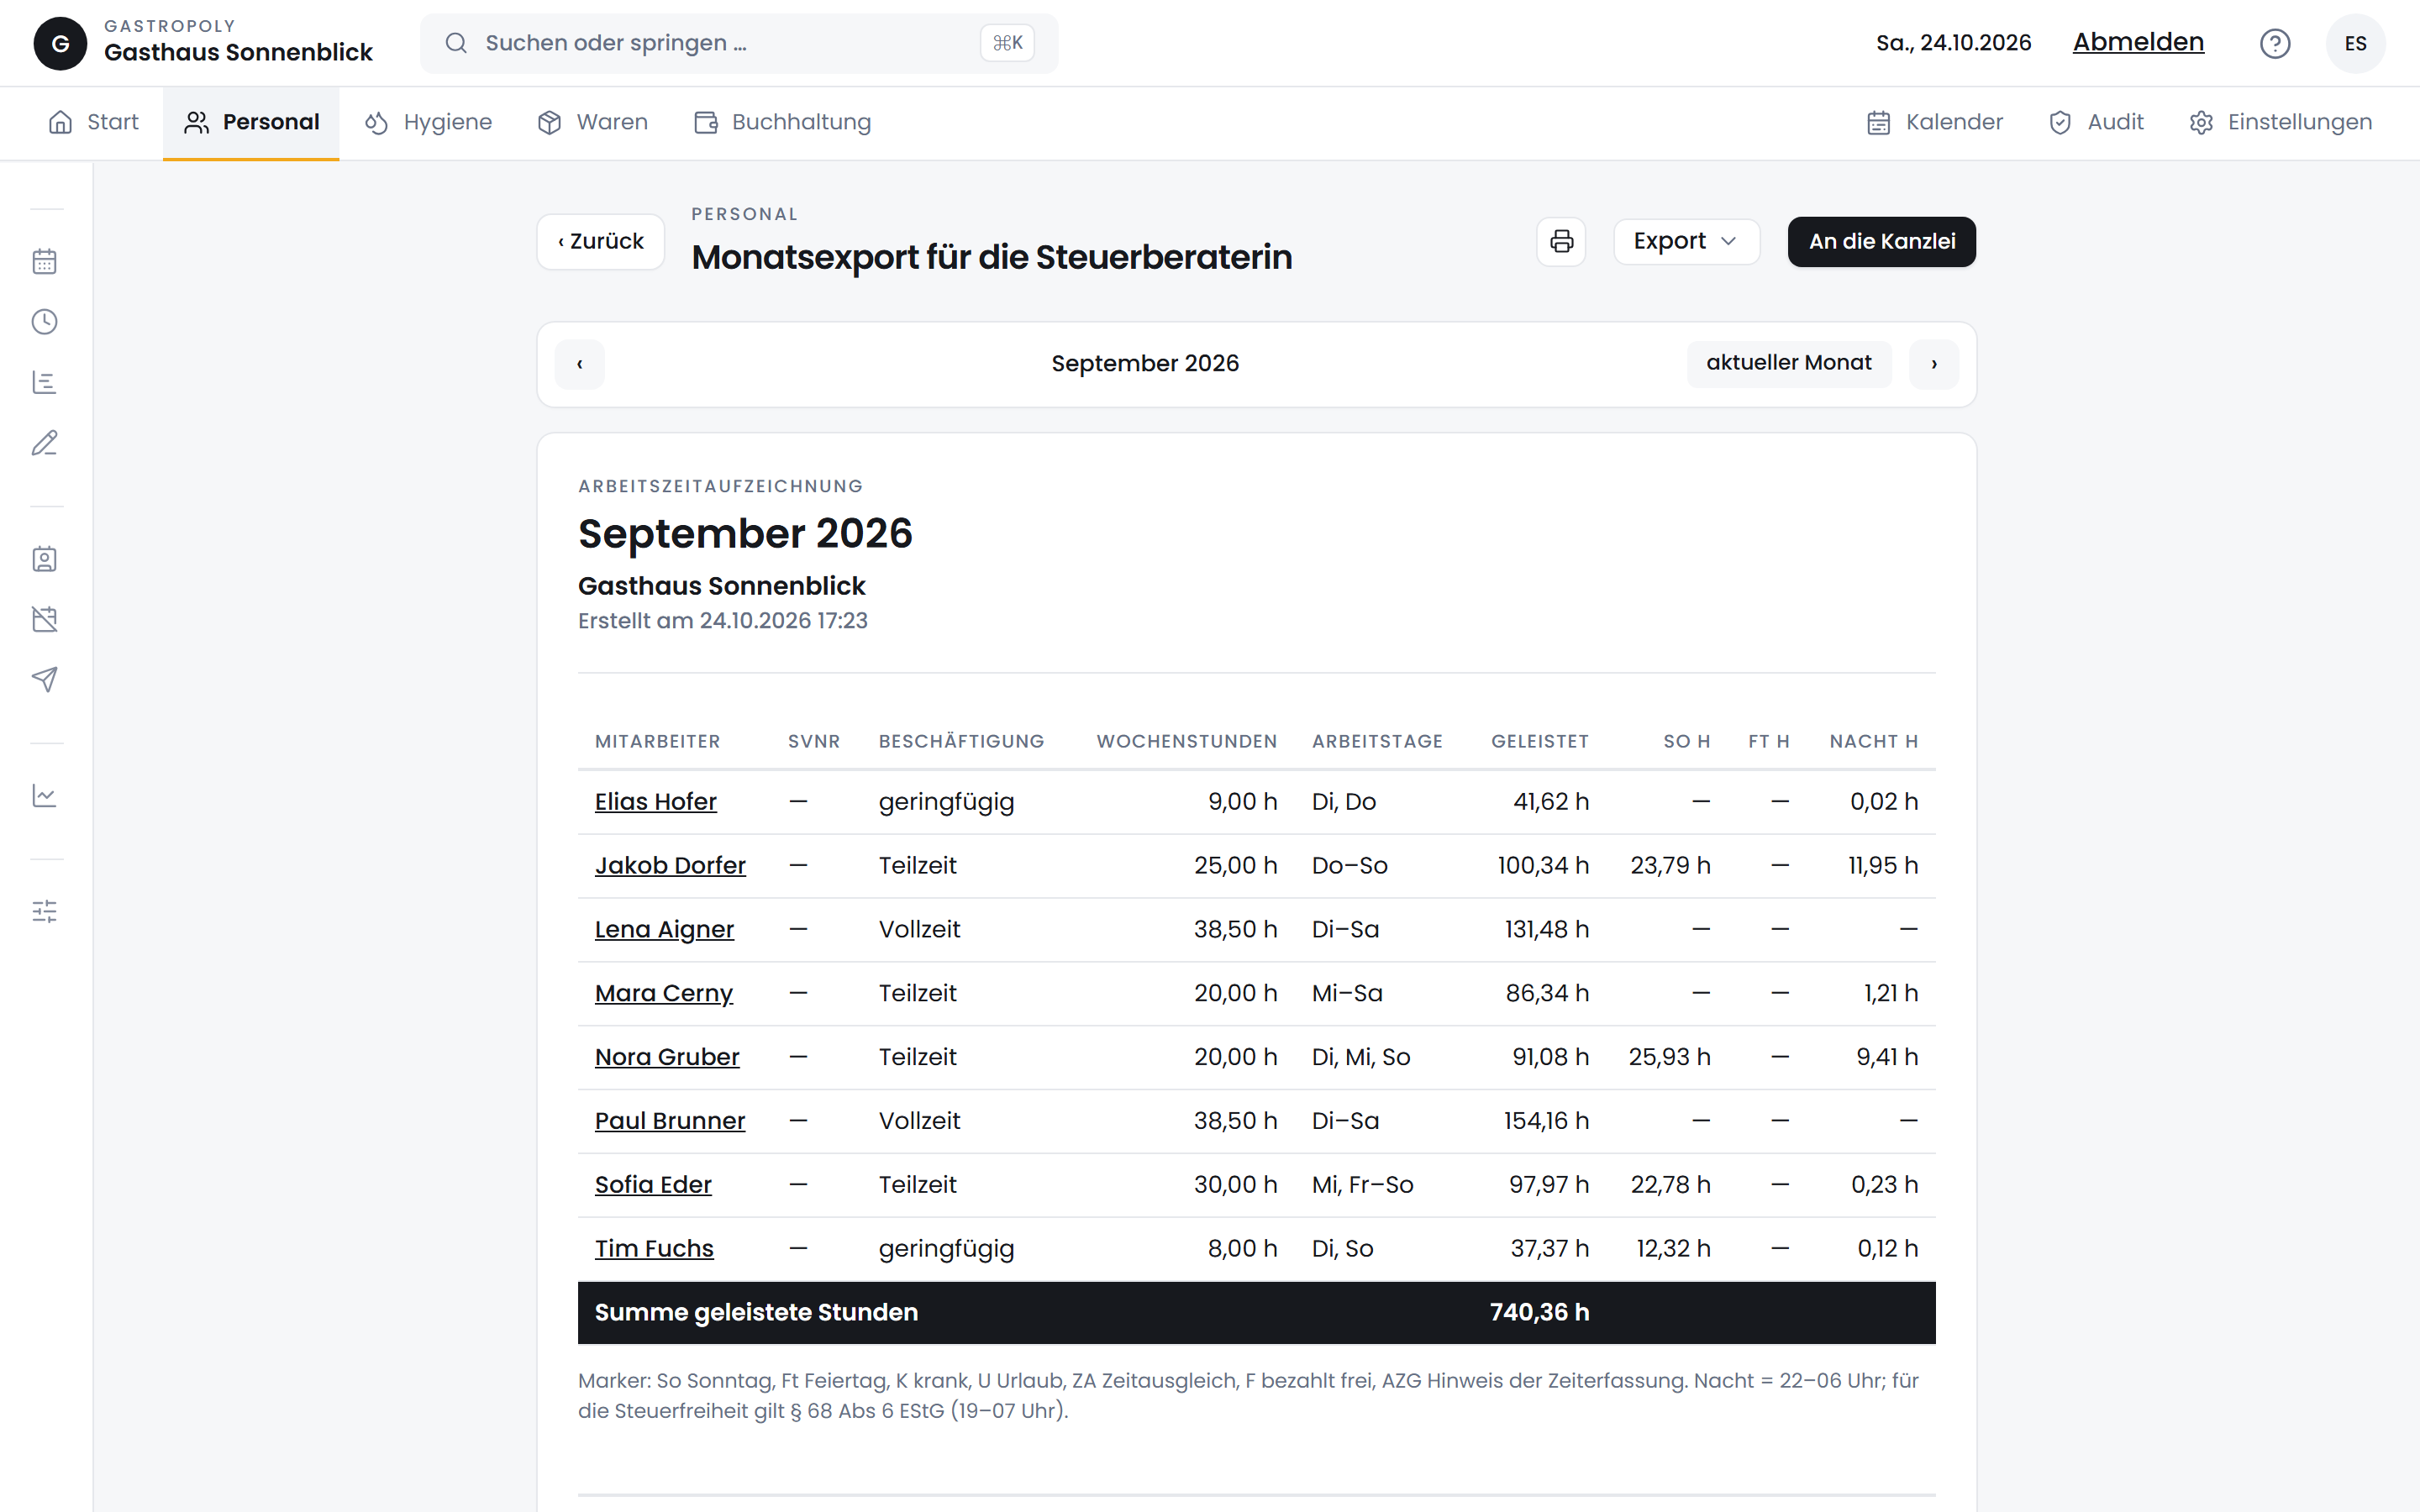The height and width of the screenshot is (1512, 2420).
Task: Click the ⌘K shortcut badge
Action: [x=1007, y=43]
